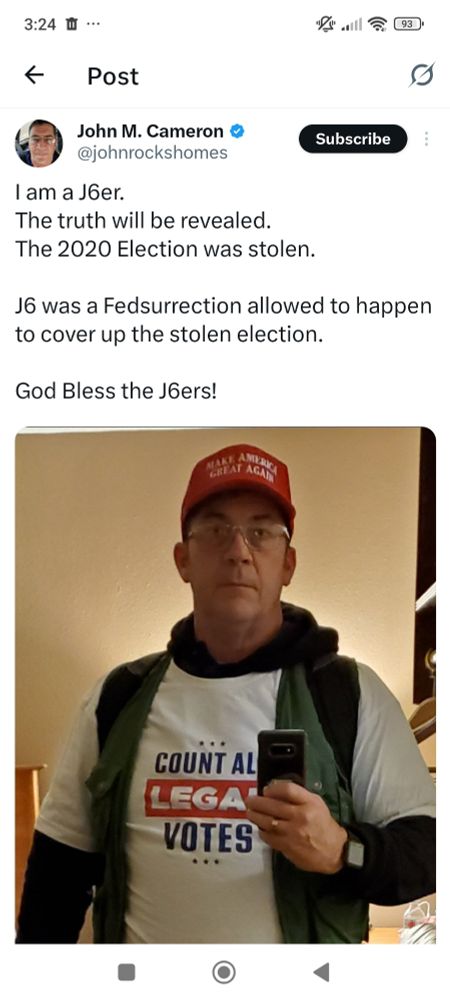
Task: Tap the Android back triangle button
Action: coord(321,971)
